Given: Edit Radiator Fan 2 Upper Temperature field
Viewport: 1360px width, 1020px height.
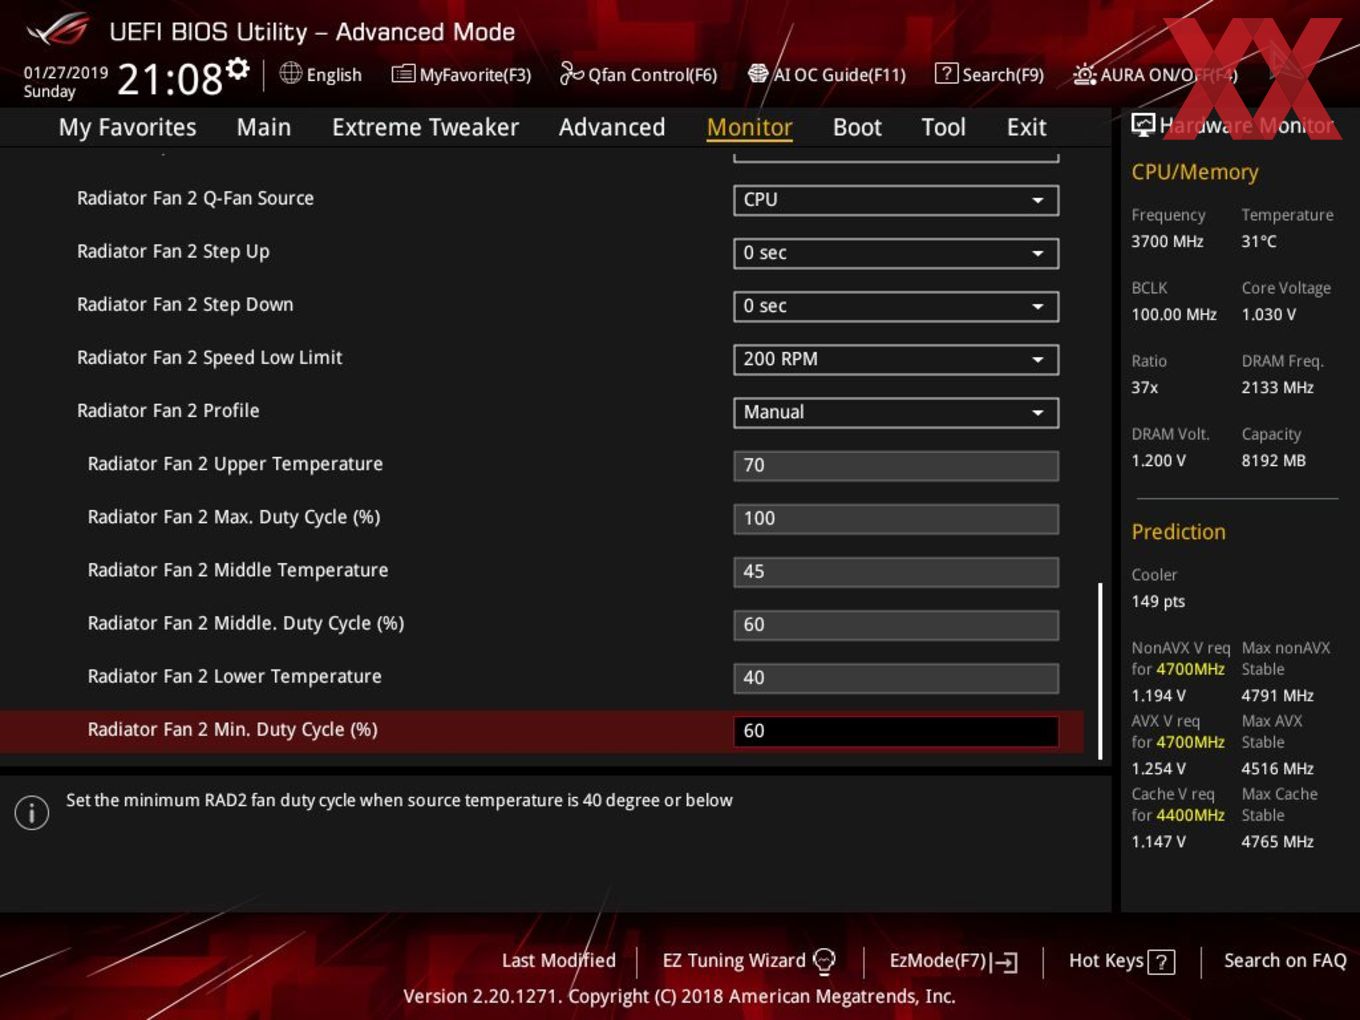Looking at the screenshot, I should tap(896, 465).
